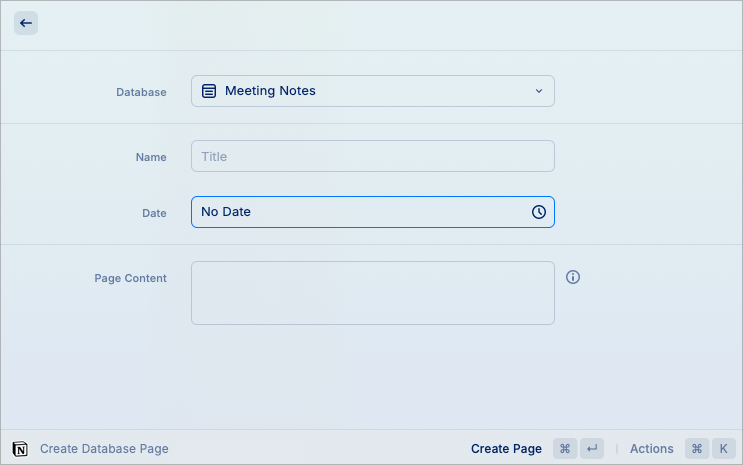Select the No Date field

tap(360, 212)
